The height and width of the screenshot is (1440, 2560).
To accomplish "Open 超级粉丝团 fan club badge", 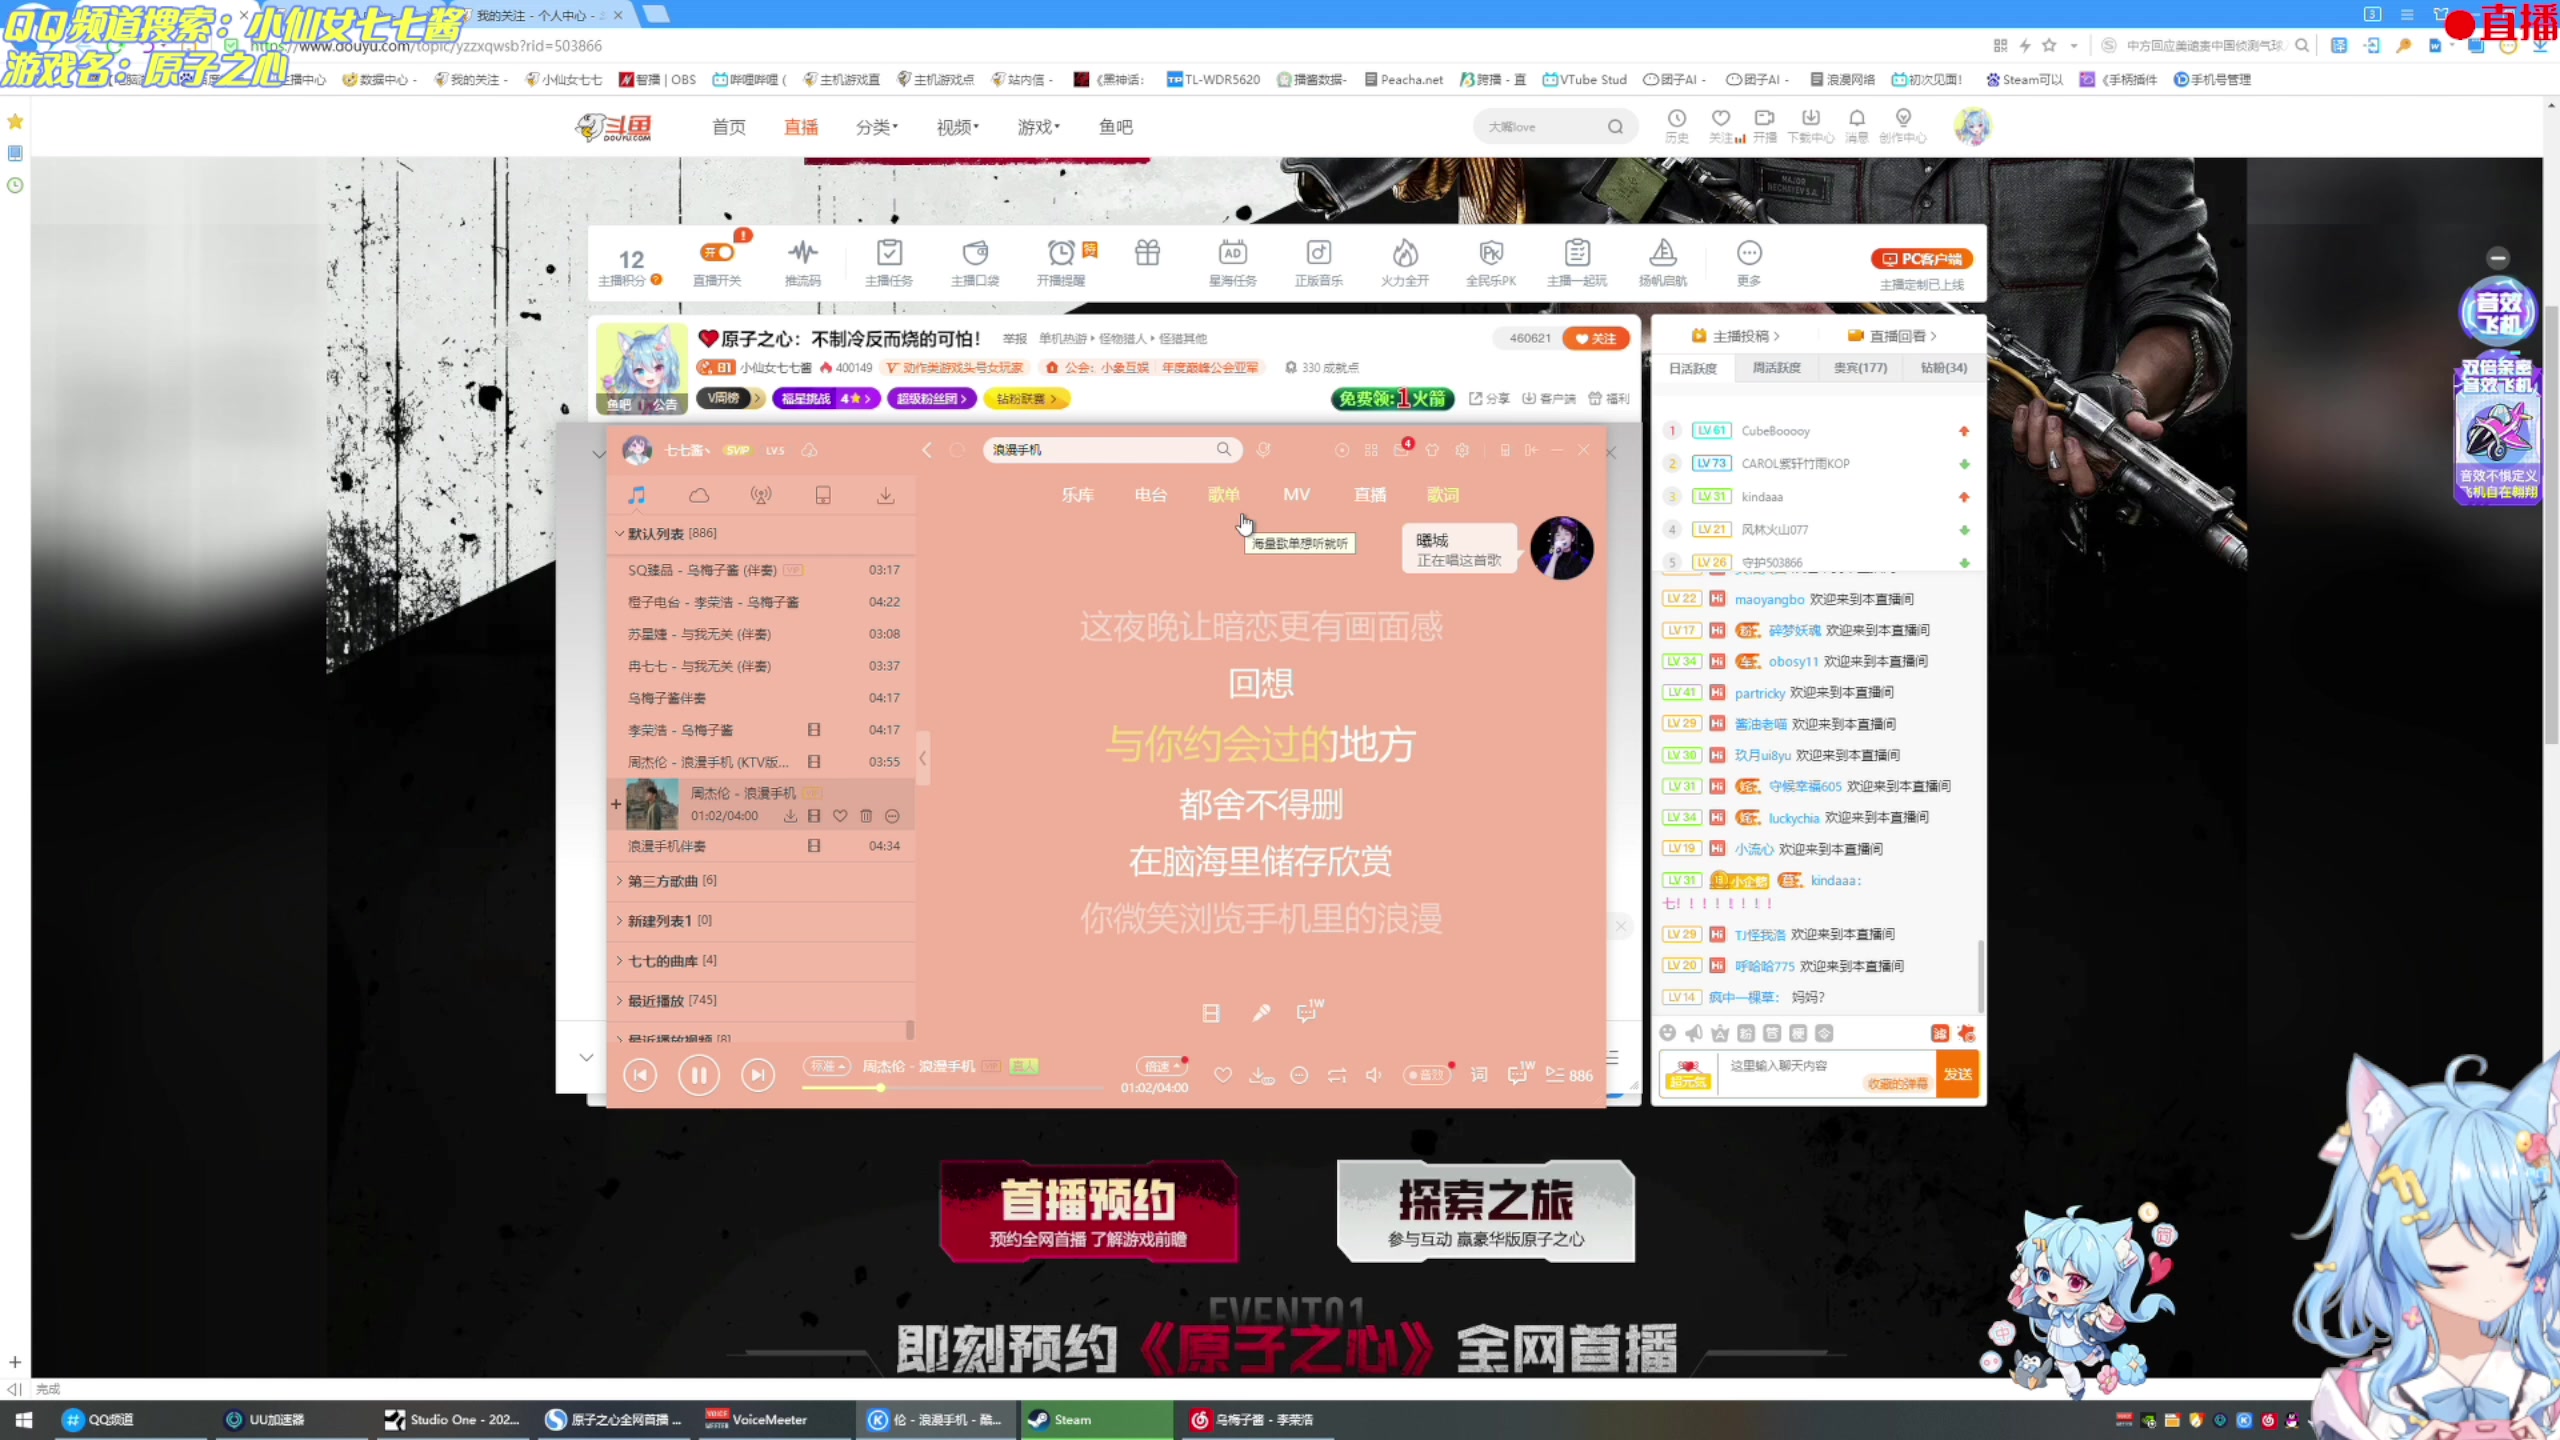I will (x=931, y=398).
